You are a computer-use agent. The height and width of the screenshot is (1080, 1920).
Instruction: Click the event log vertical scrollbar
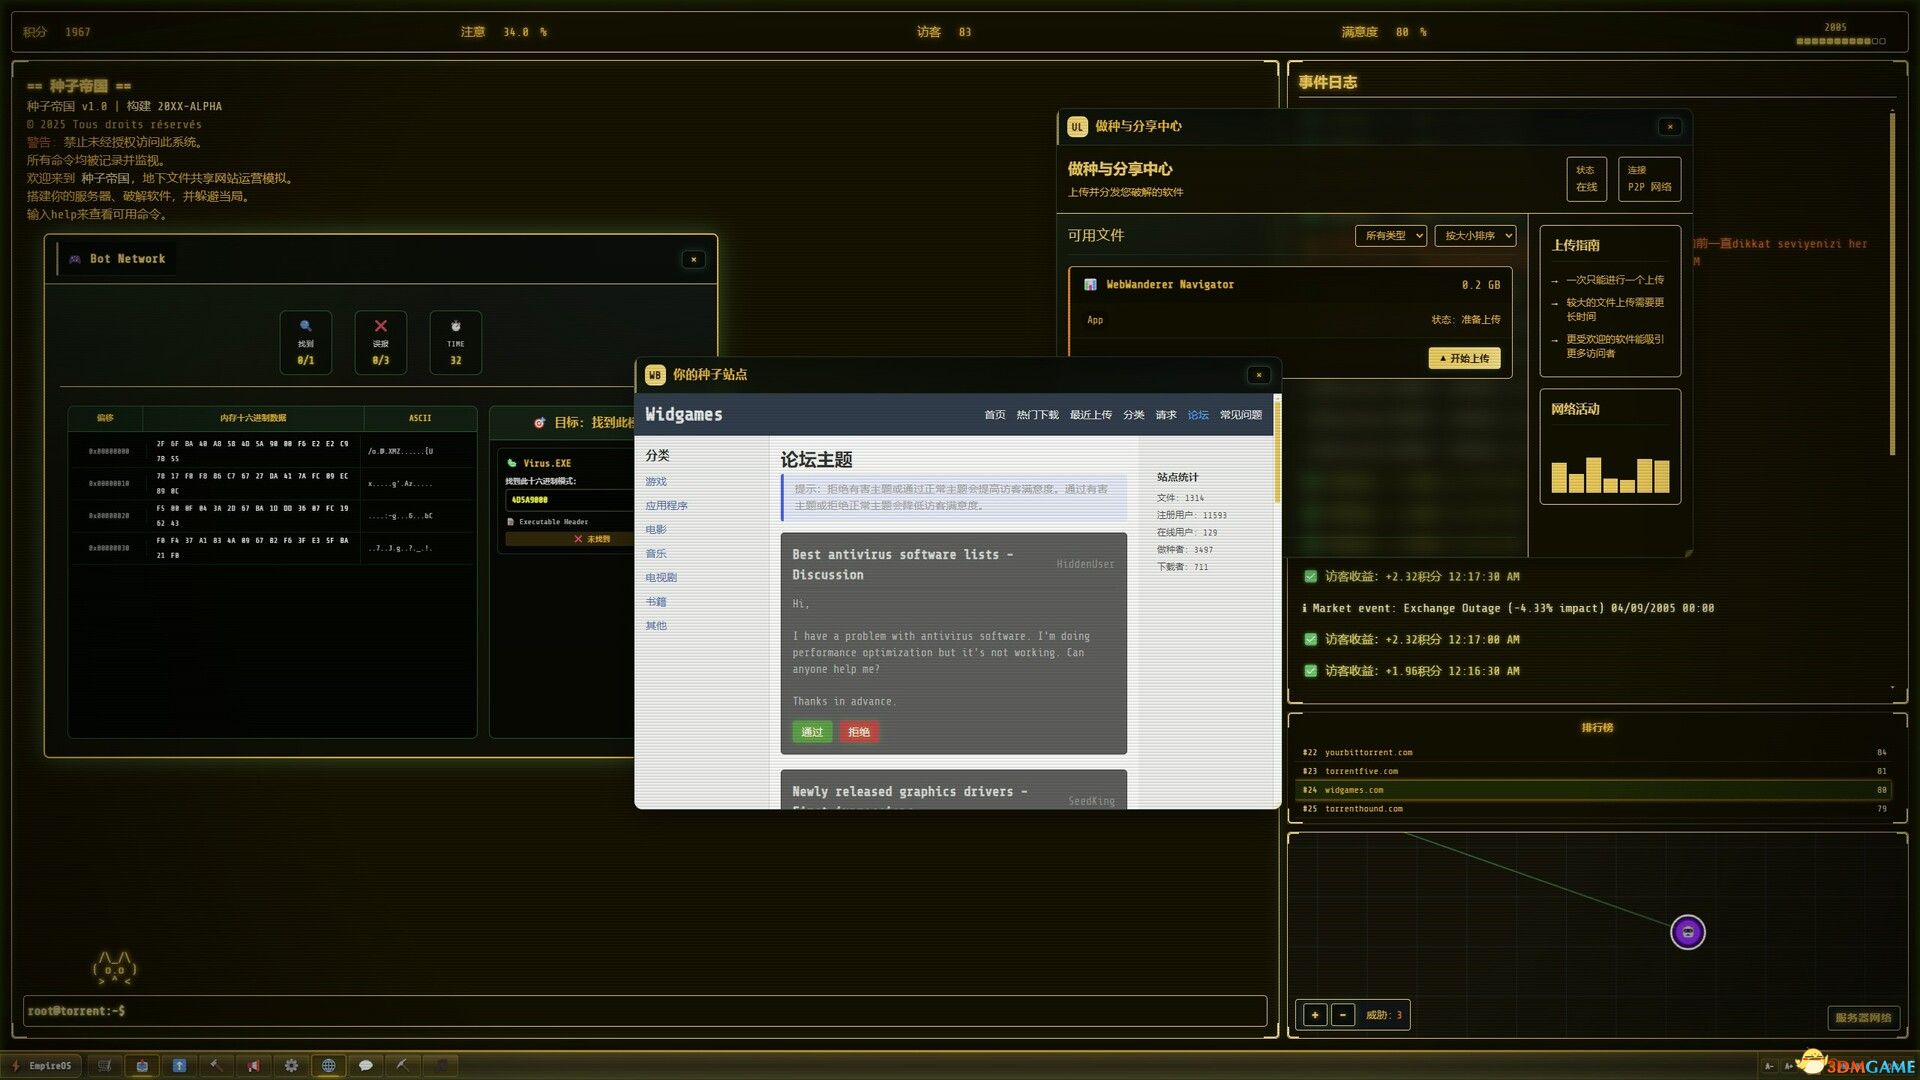(x=1892, y=285)
